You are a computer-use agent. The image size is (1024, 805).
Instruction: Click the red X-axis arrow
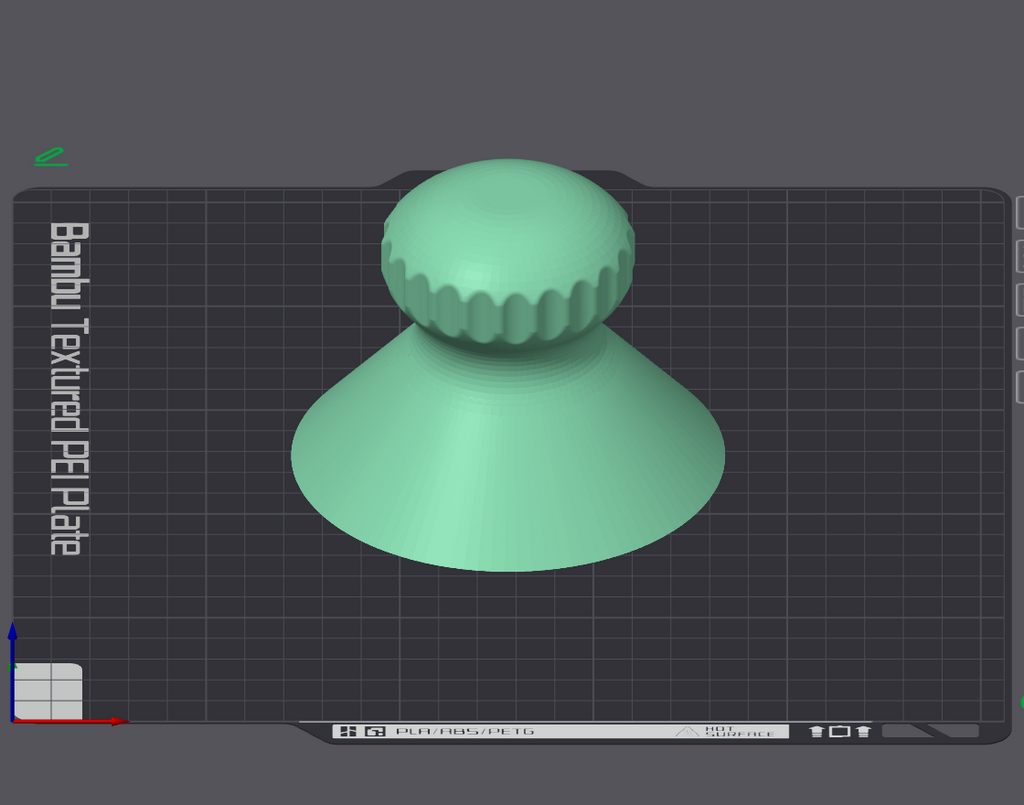pos(71,721)
